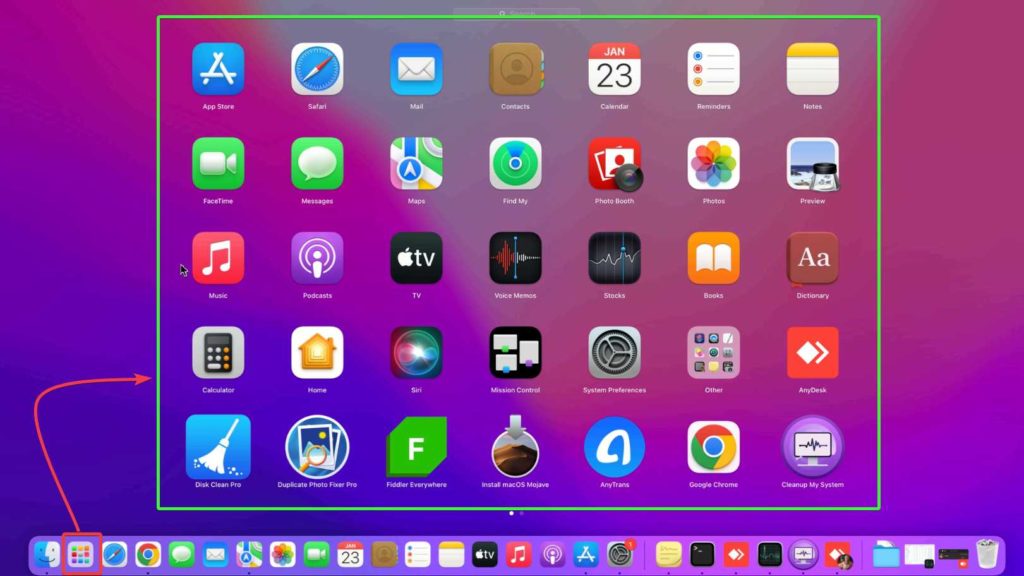Expand the Other apps folder

pos(713,353)
